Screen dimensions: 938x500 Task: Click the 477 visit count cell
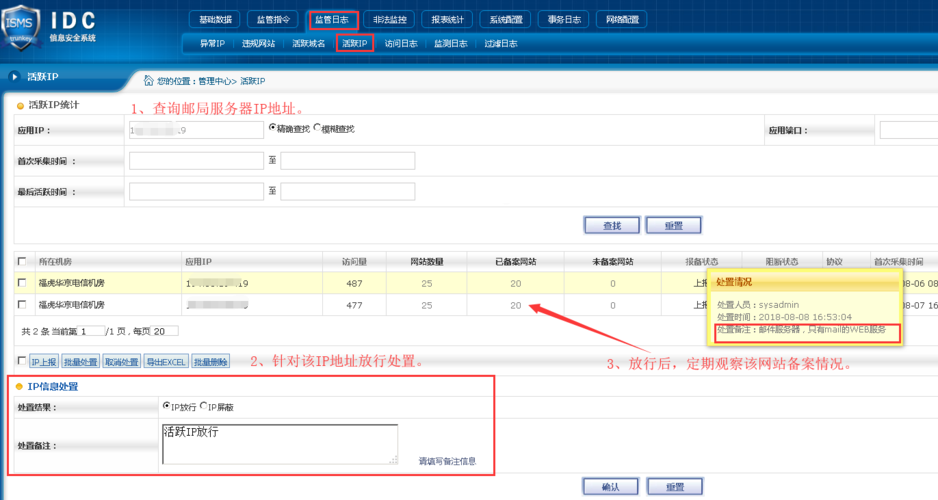[x=354, y=305]
